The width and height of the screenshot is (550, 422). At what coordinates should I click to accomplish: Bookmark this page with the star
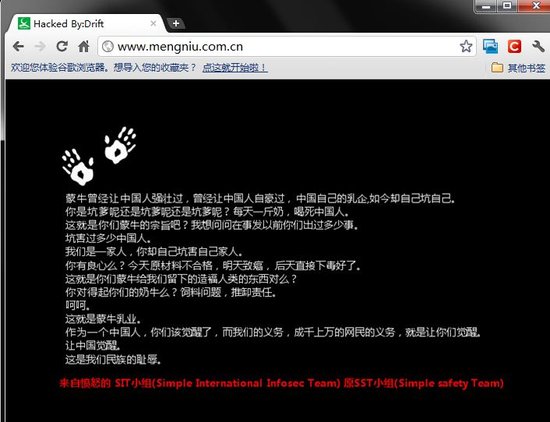466,46
